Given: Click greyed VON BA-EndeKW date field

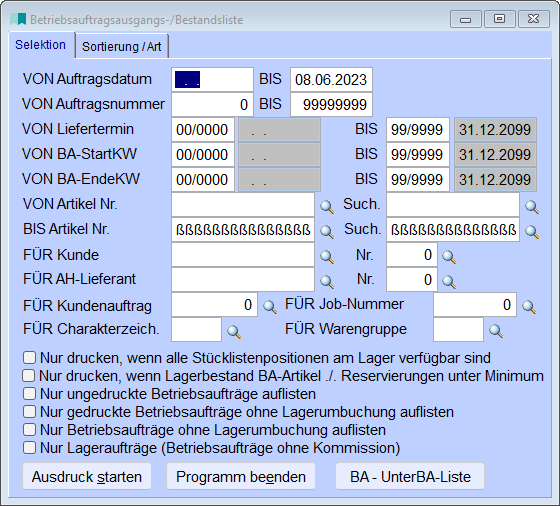Looking at the screenshot, I should [x=279, y=179].
